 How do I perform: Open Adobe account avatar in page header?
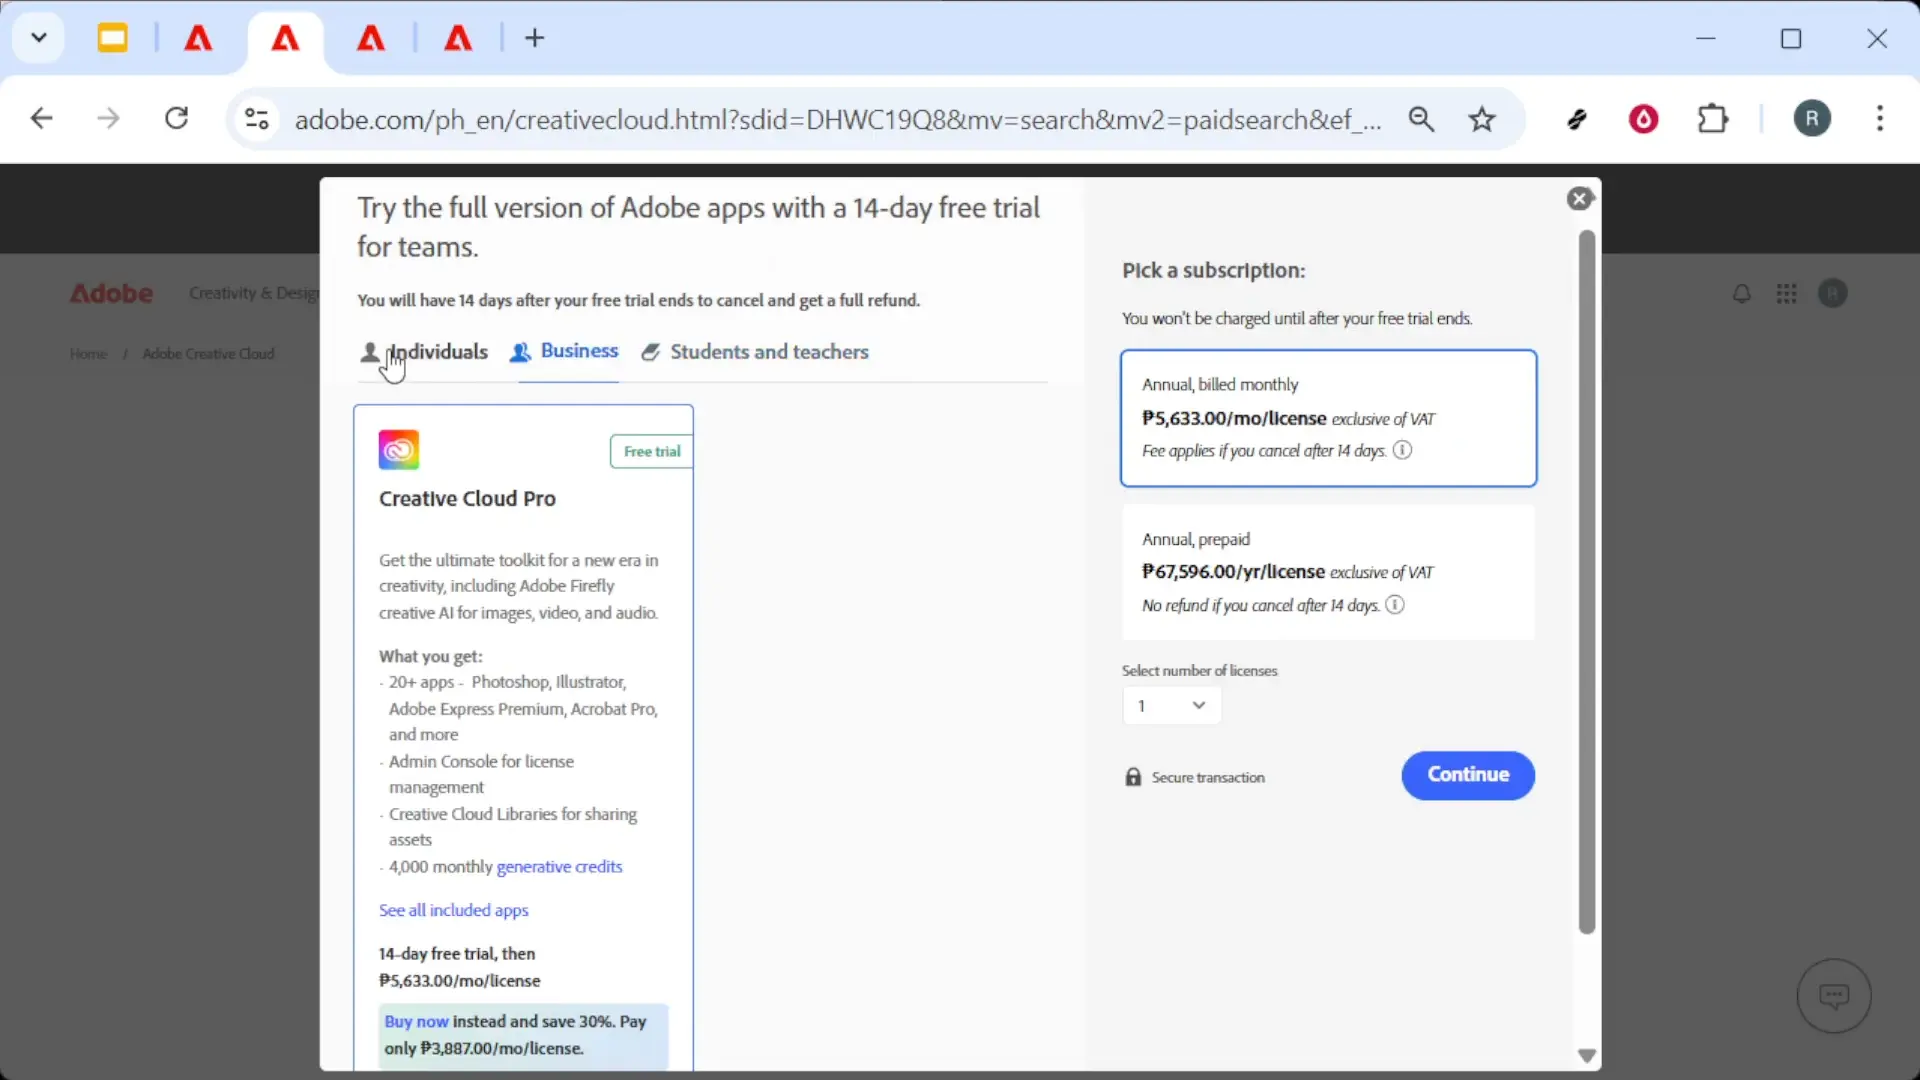[1832, 293]
